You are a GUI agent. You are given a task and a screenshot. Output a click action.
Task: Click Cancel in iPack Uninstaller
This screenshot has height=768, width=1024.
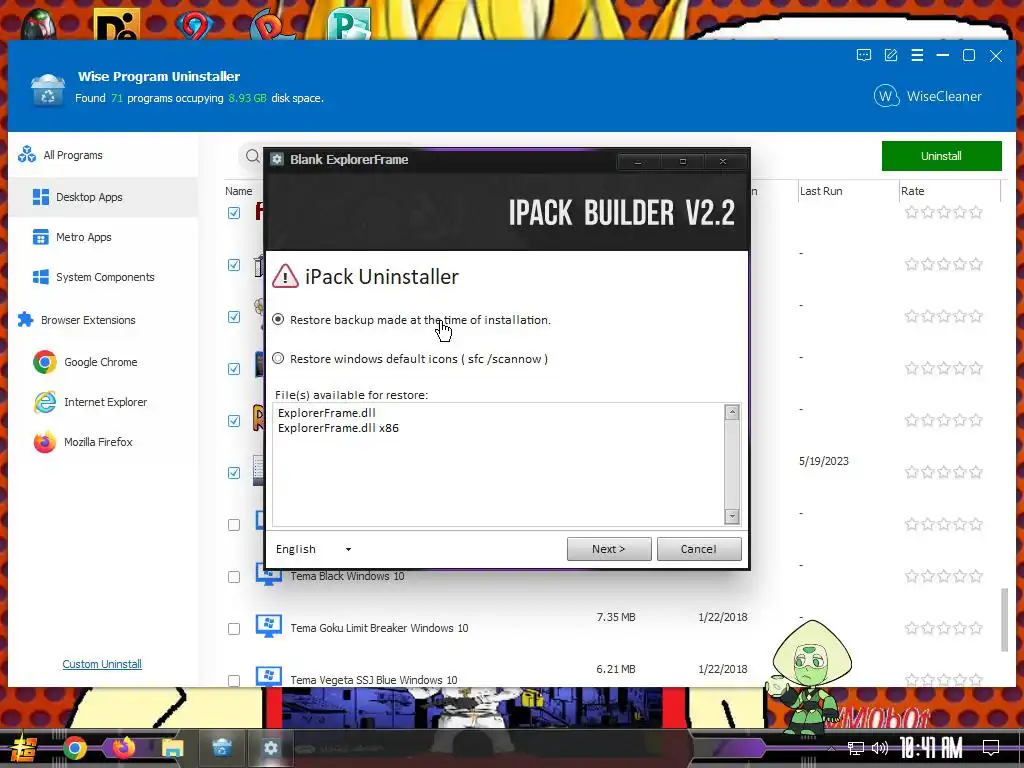[x=699, y=549]
